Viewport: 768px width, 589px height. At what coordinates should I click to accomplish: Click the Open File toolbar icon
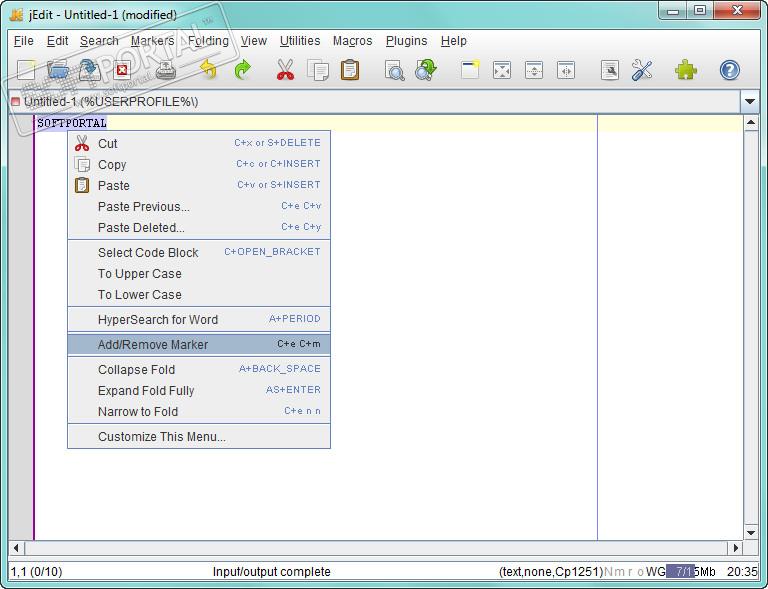(x=58, y=70)
